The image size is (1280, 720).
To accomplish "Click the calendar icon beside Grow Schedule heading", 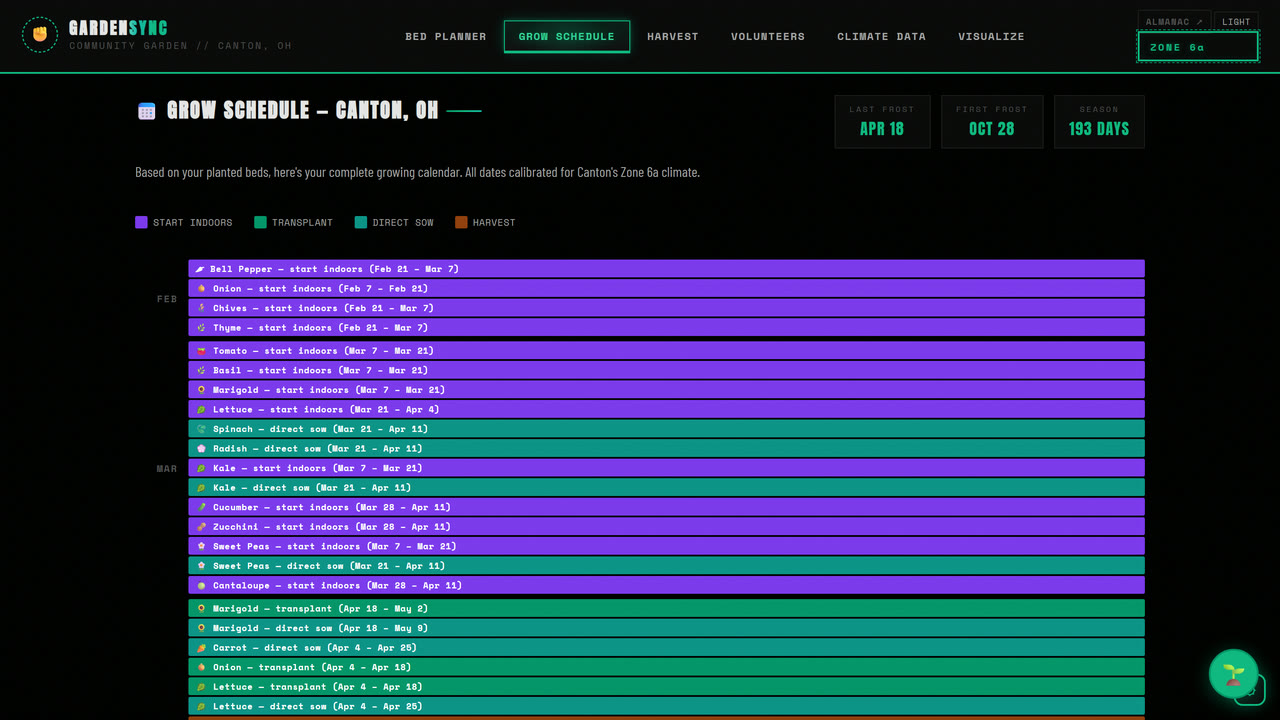I will click(x=147, y=111).
